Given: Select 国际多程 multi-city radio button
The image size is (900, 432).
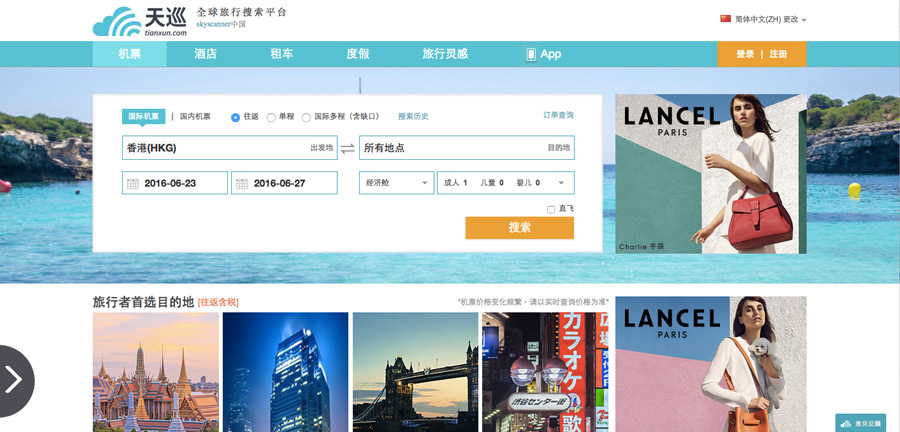Looking at the screenshot, I should (307, 118).
